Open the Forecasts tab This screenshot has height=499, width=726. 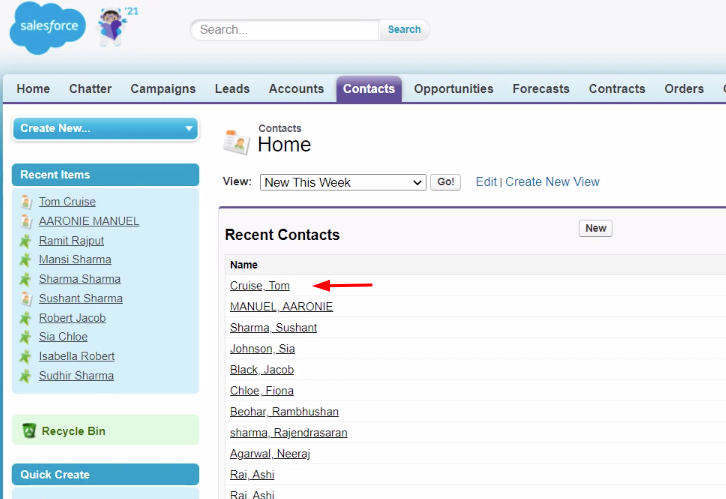(541, 88)
